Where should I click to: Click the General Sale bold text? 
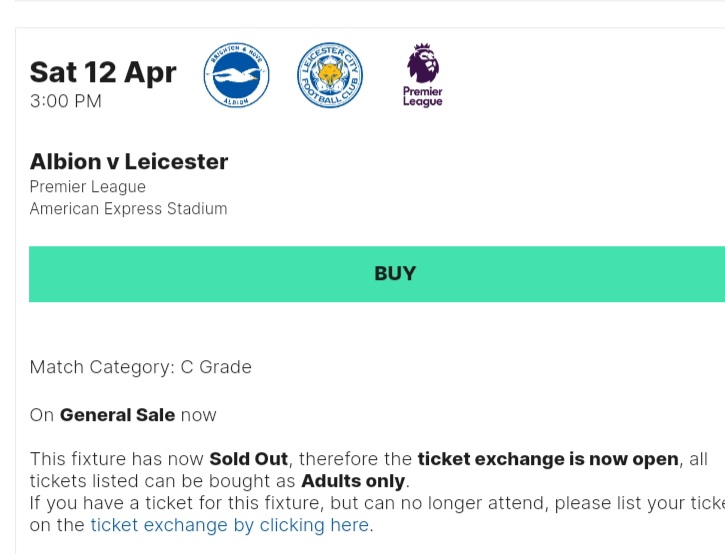pyautogui.click(x=117, y=415)
